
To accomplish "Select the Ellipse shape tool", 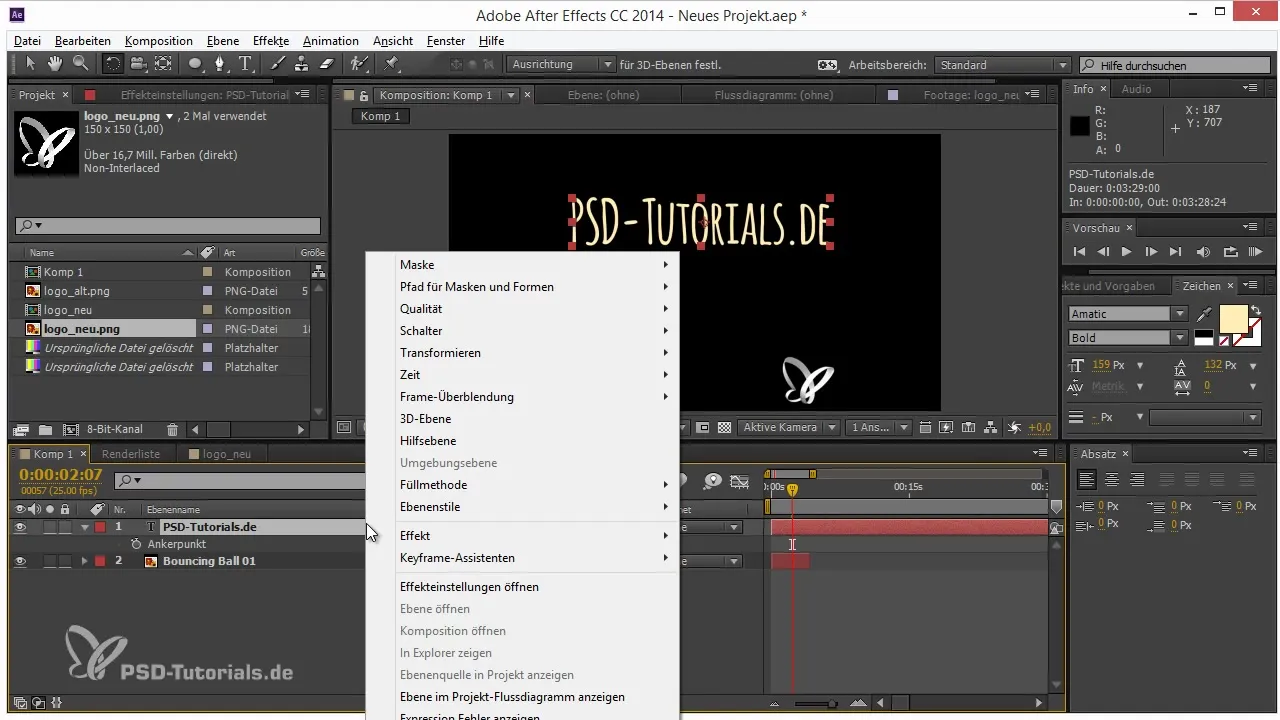I will click(x=196, y=64).
